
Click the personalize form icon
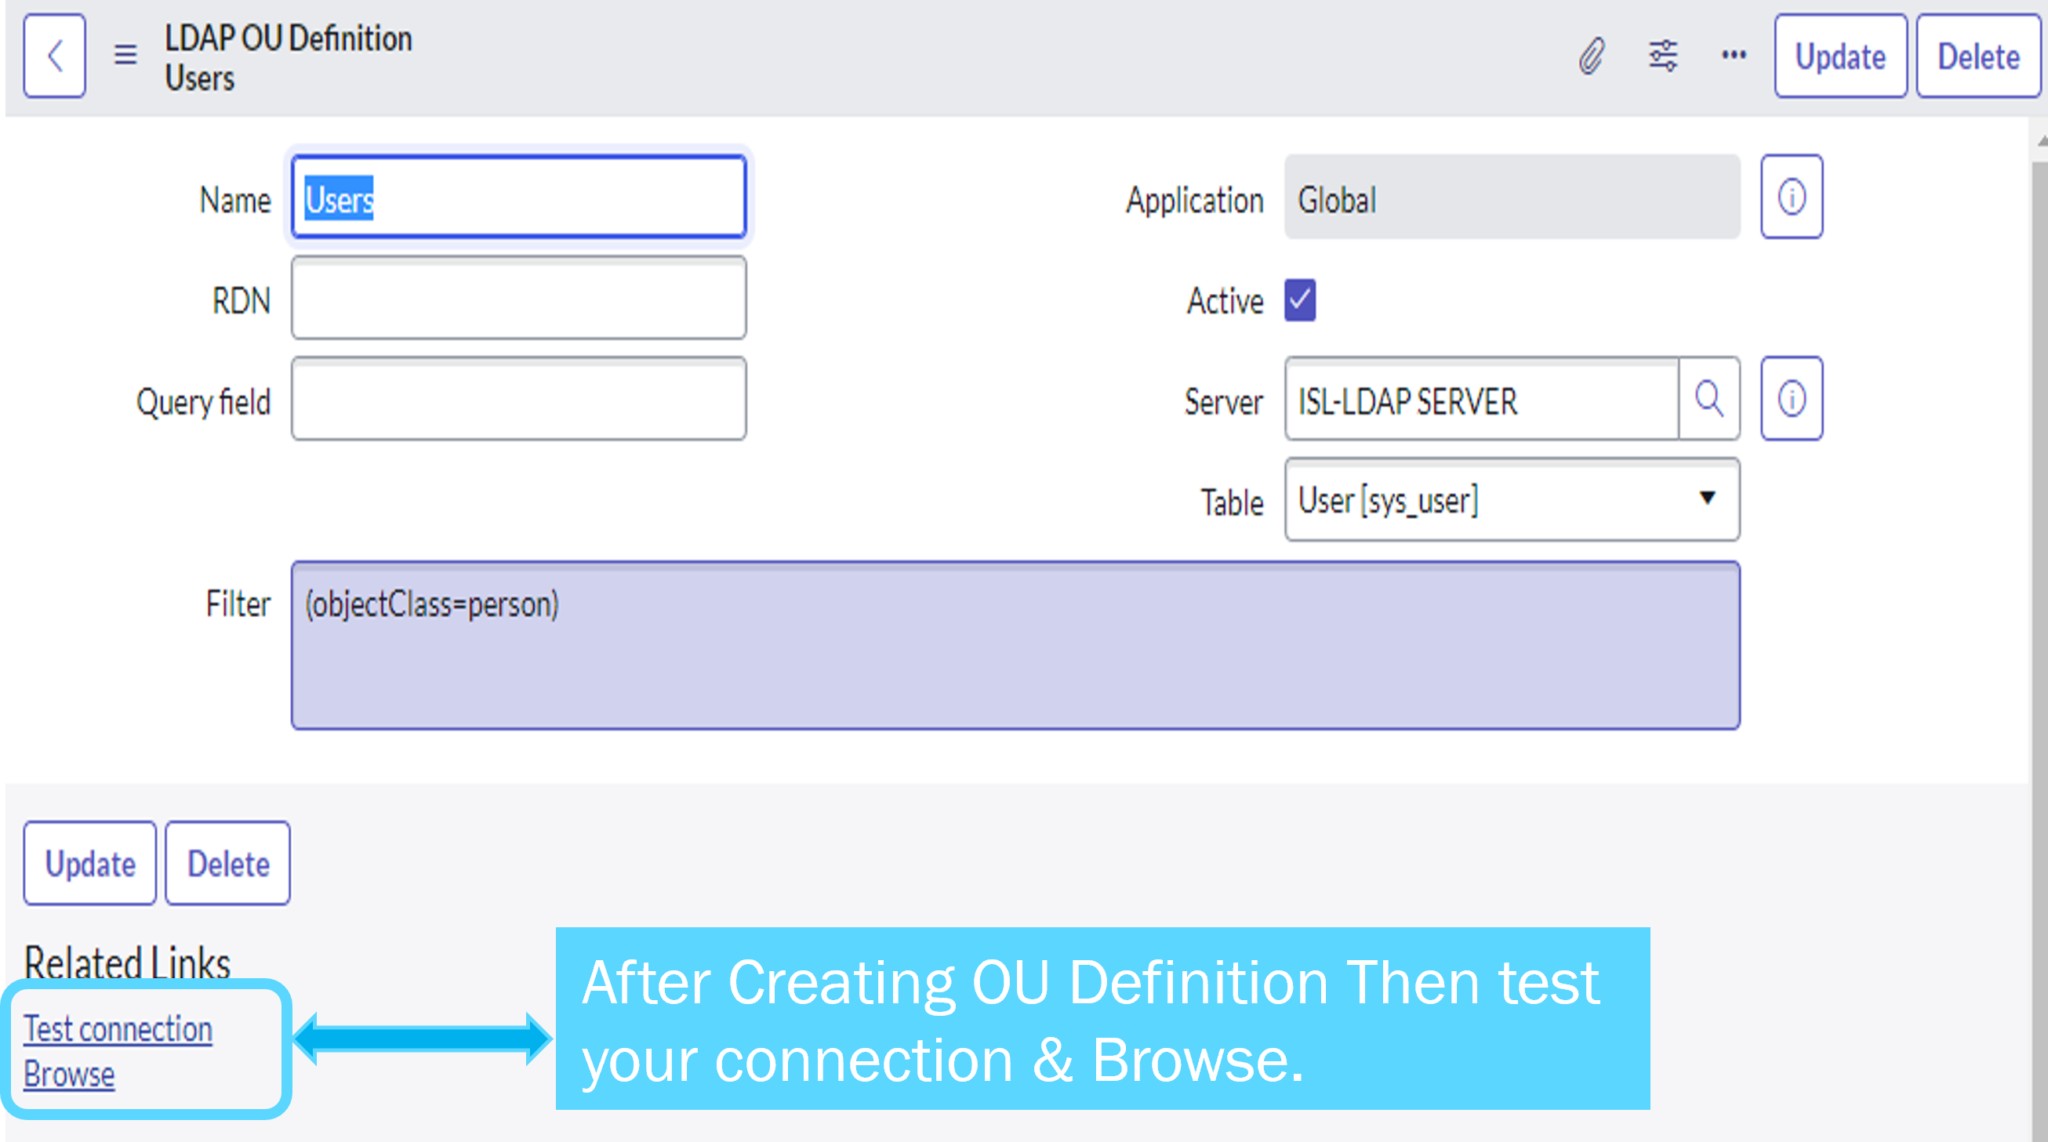pos(1663,56)
